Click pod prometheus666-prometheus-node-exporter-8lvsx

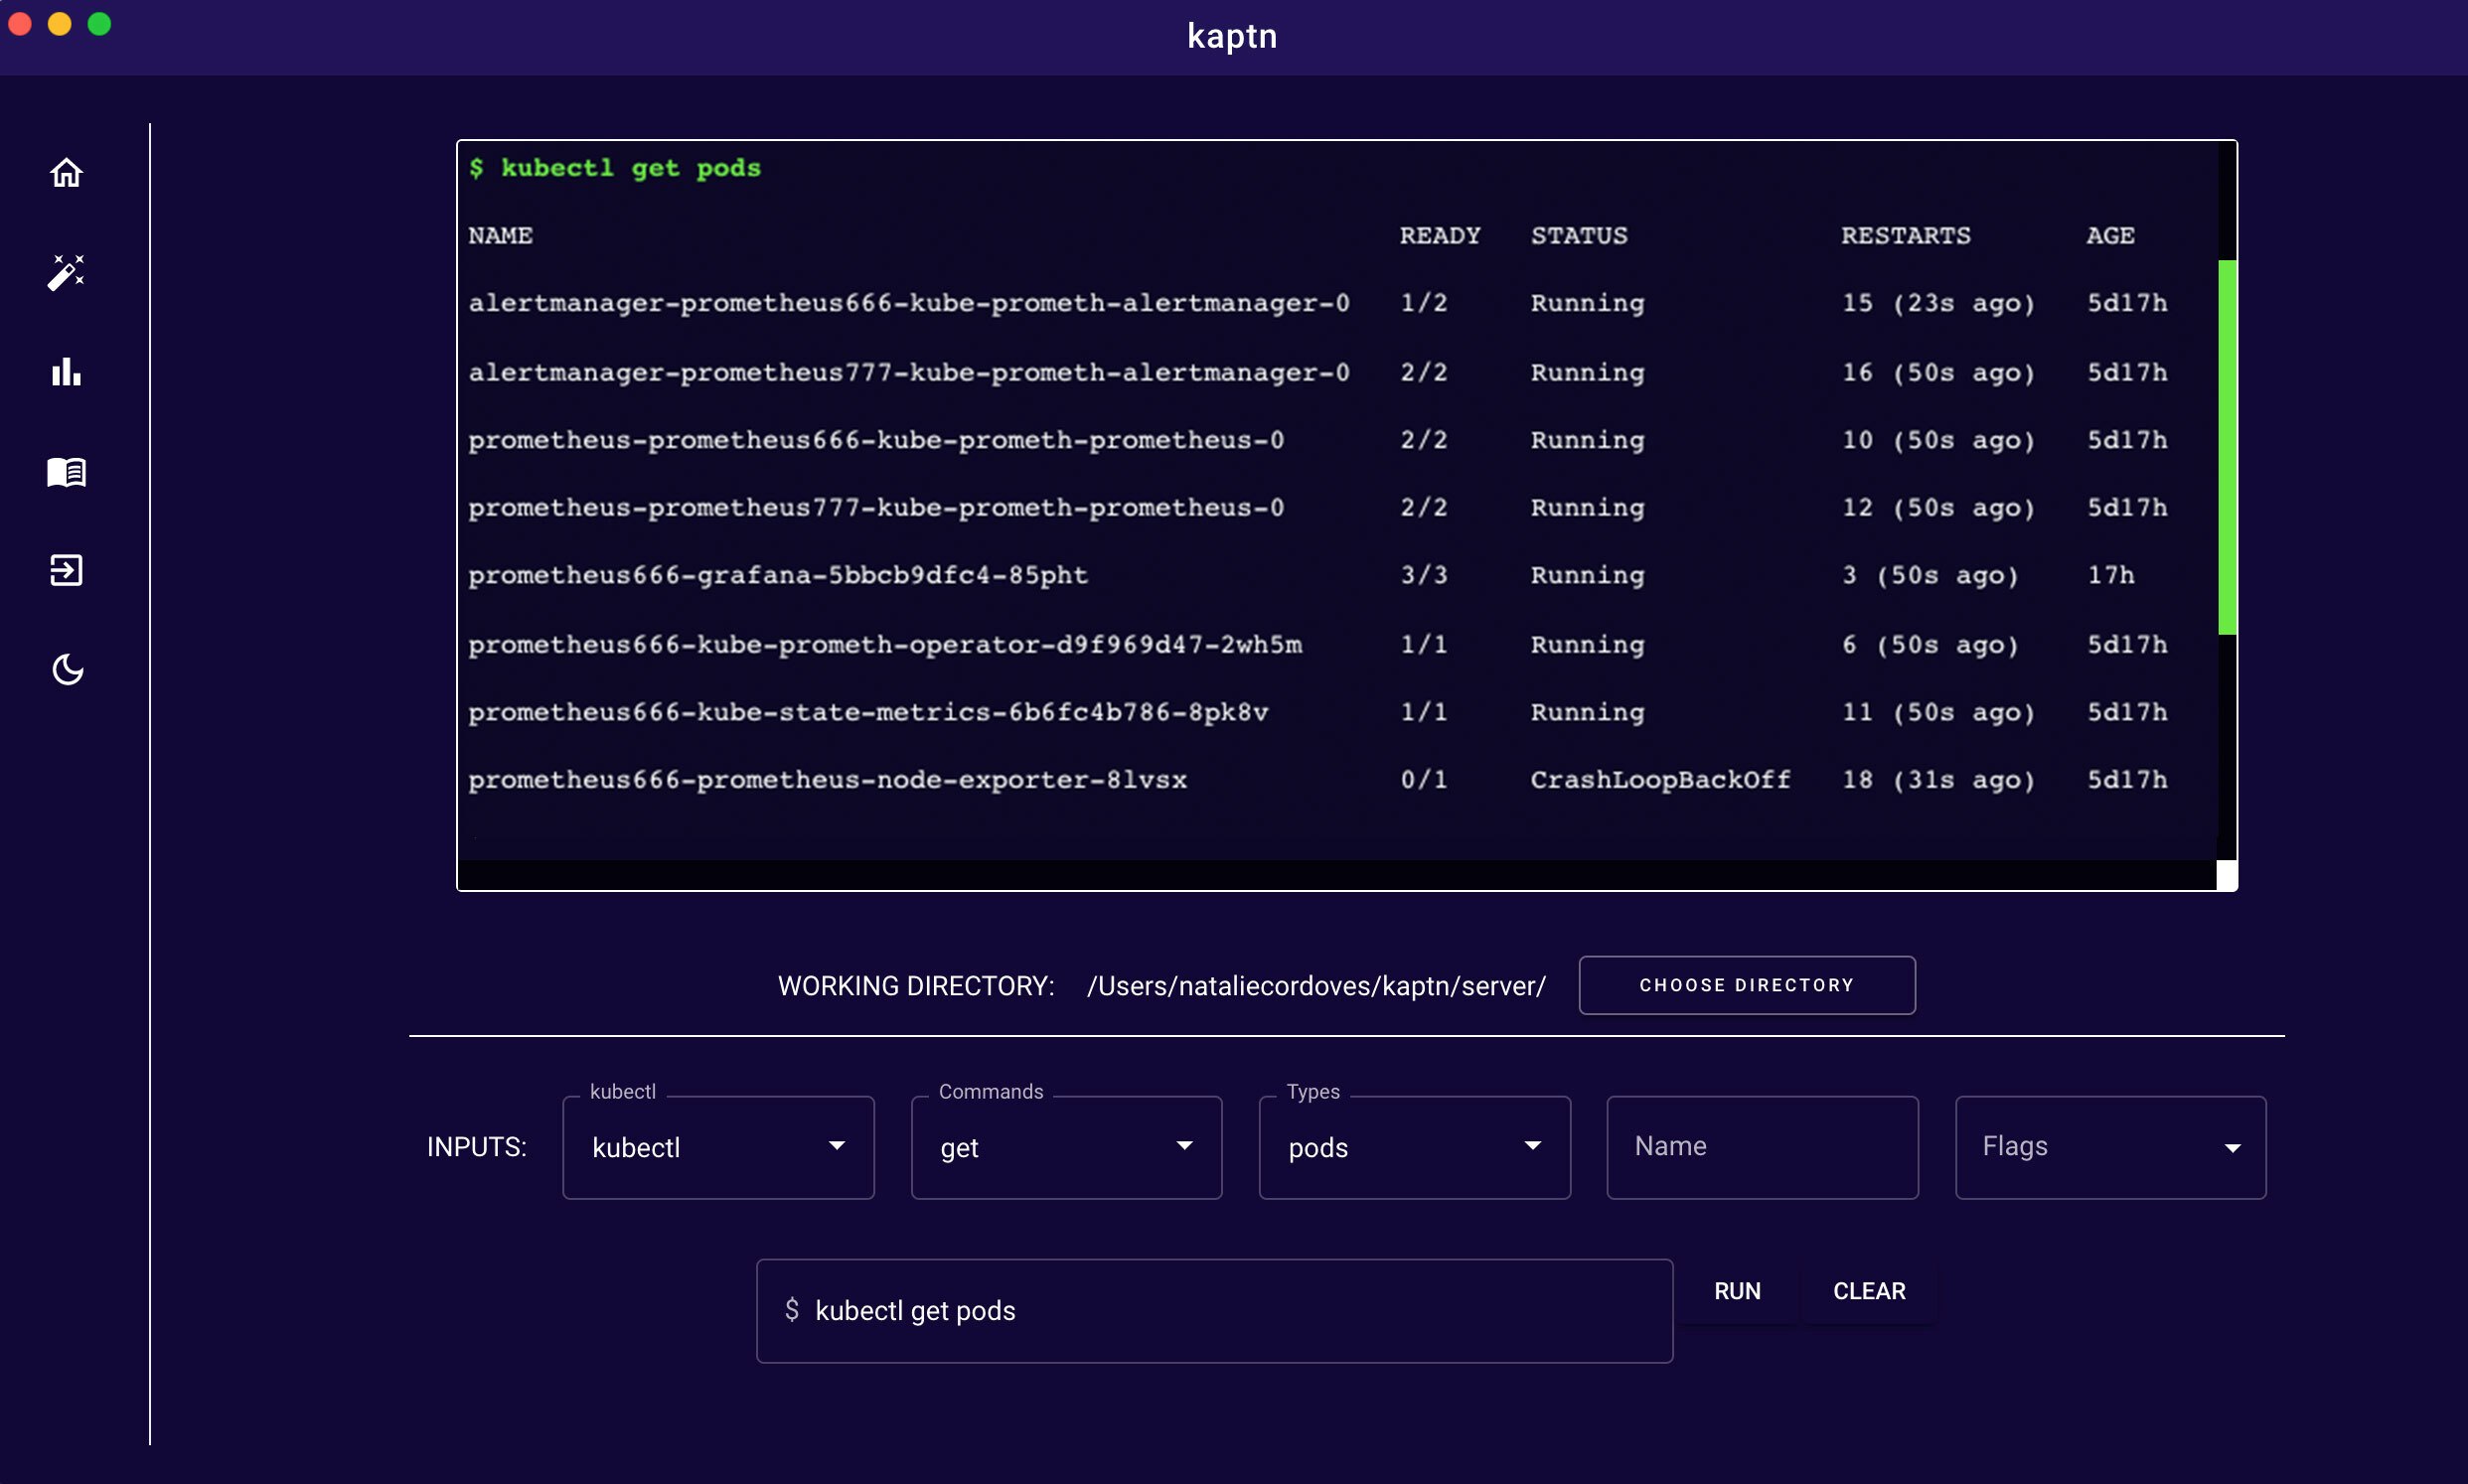click(827, 780)
